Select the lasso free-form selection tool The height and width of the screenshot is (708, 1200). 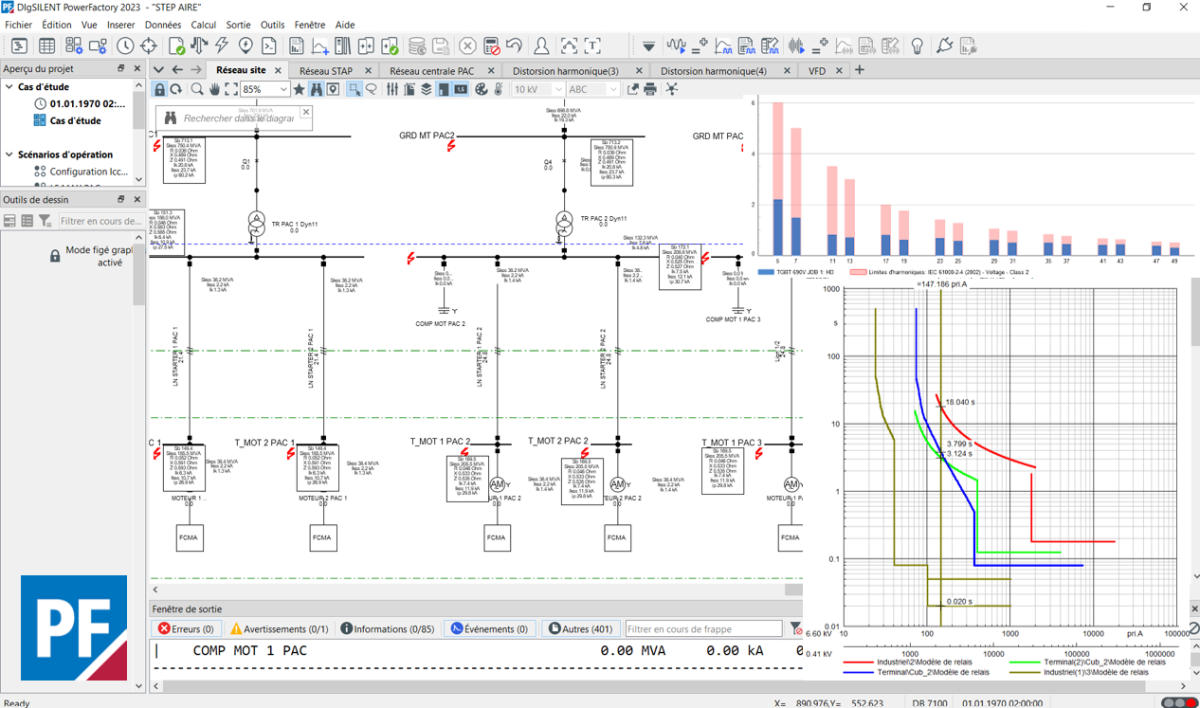(x=371, y=89)
